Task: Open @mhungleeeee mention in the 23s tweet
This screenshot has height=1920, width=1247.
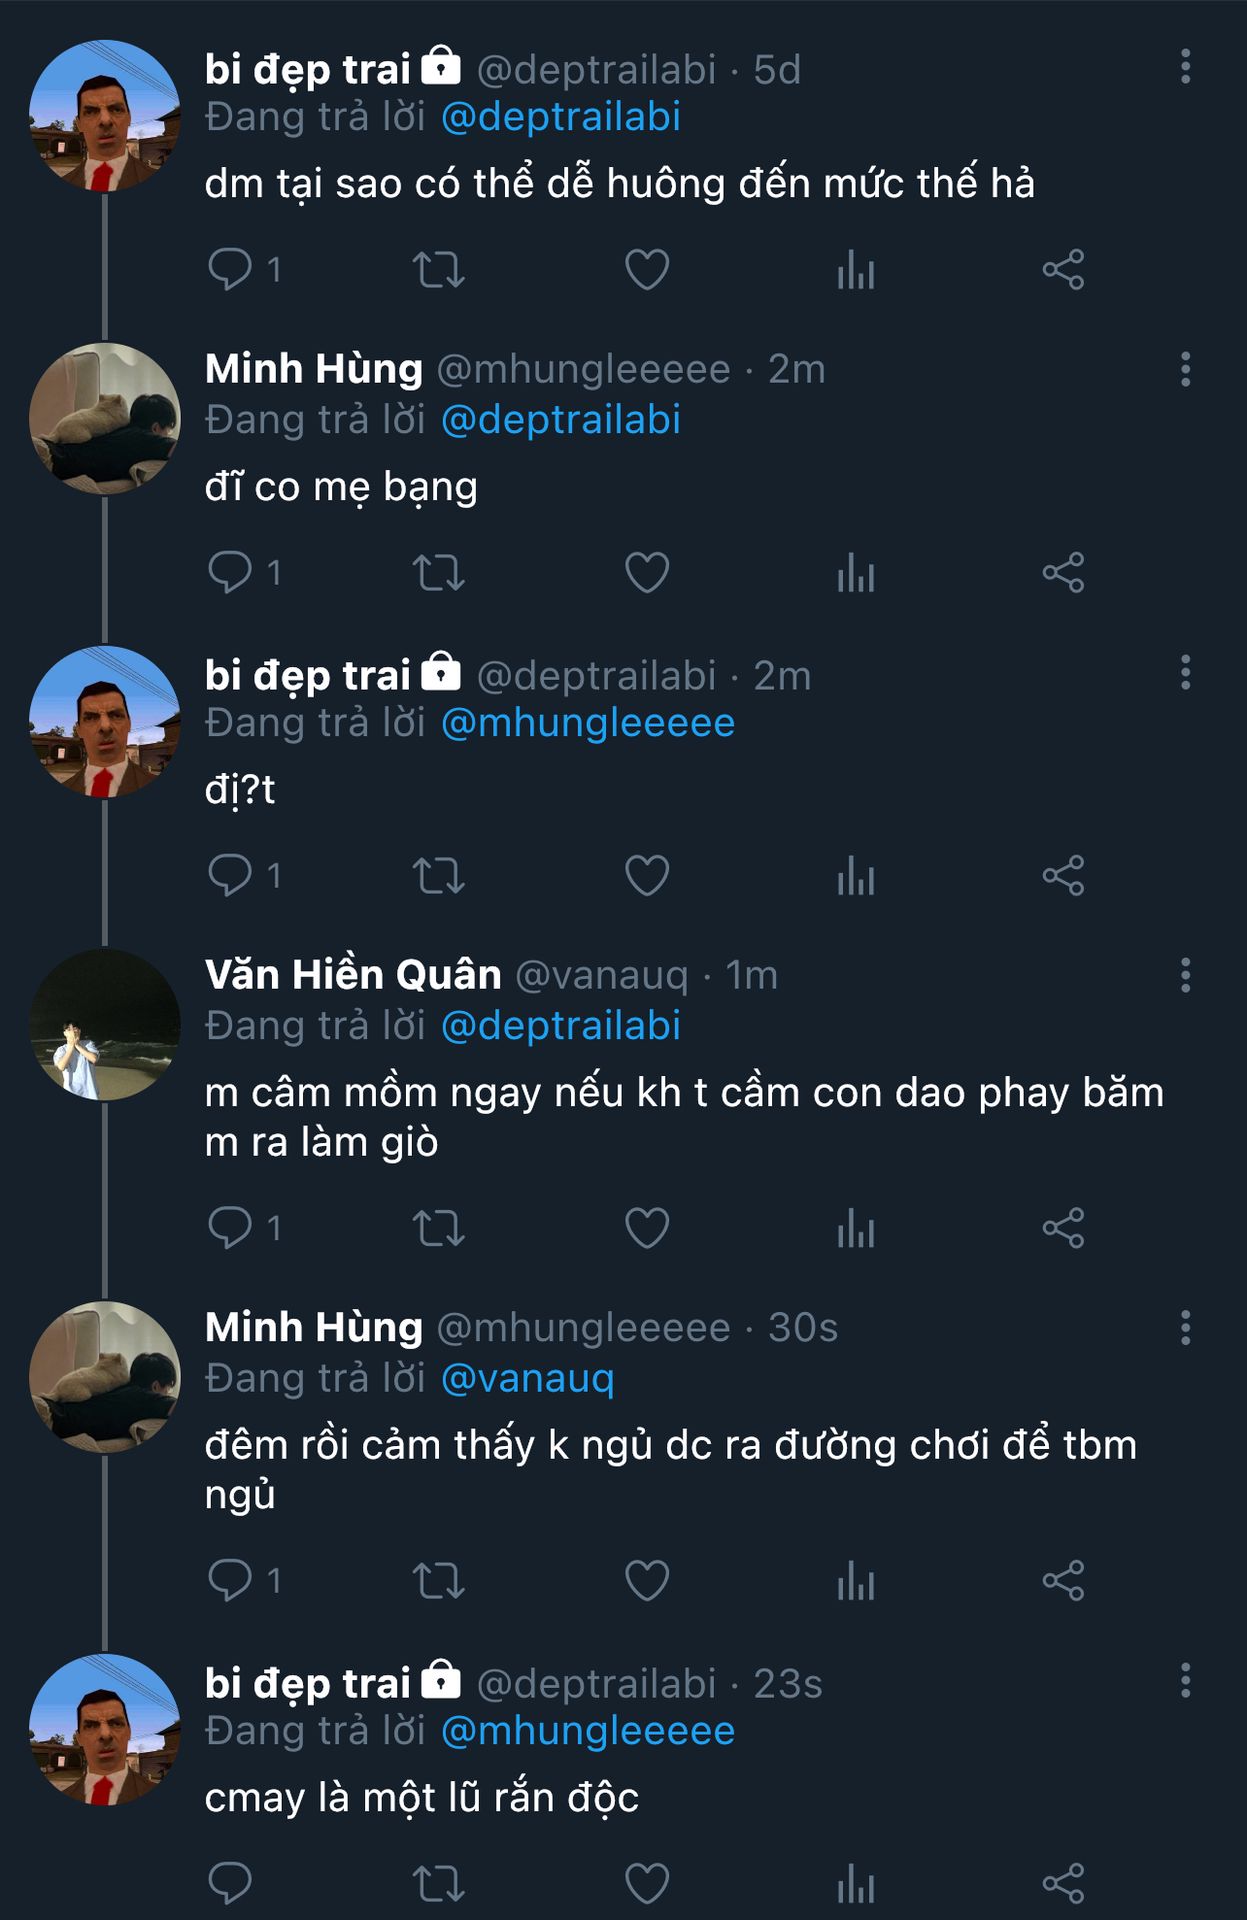Action: click(x=588, y=1731)
